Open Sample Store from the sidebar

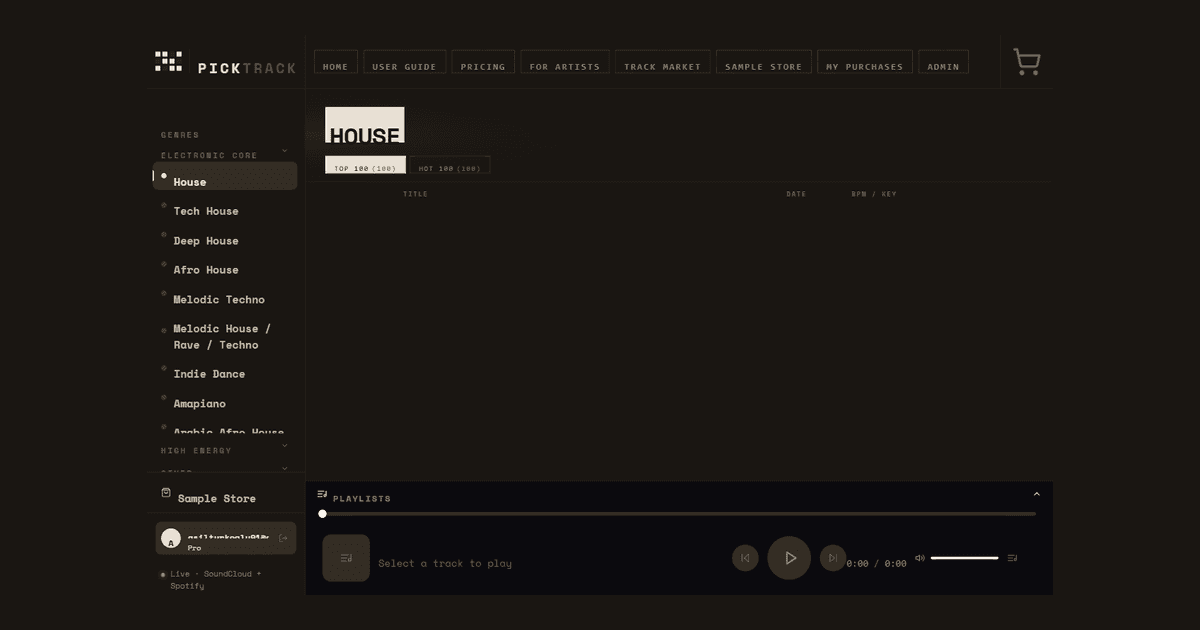pos(216,498)
